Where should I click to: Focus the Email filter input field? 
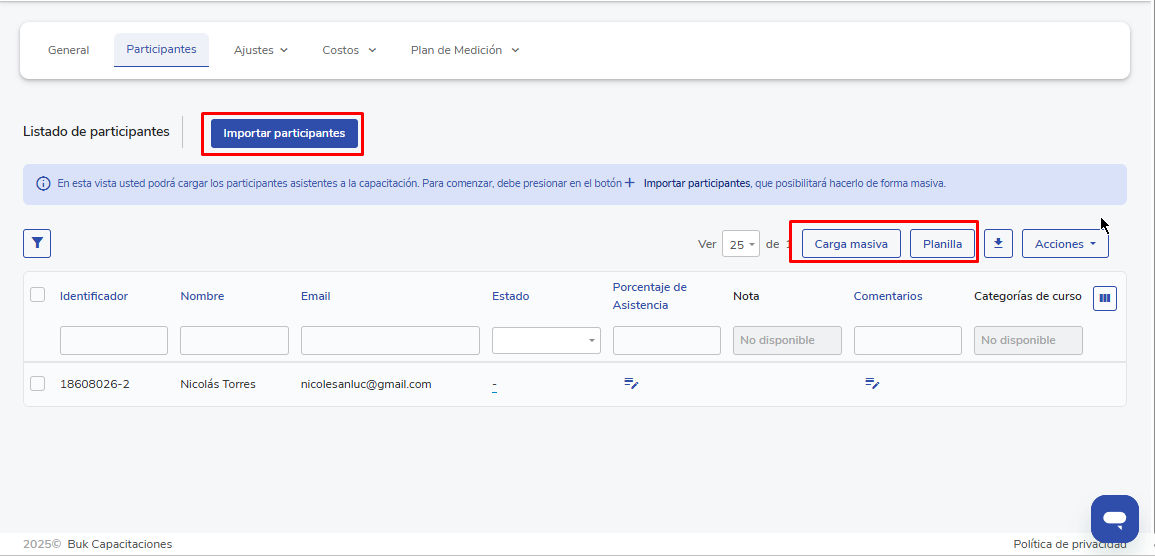coord(390,340)
